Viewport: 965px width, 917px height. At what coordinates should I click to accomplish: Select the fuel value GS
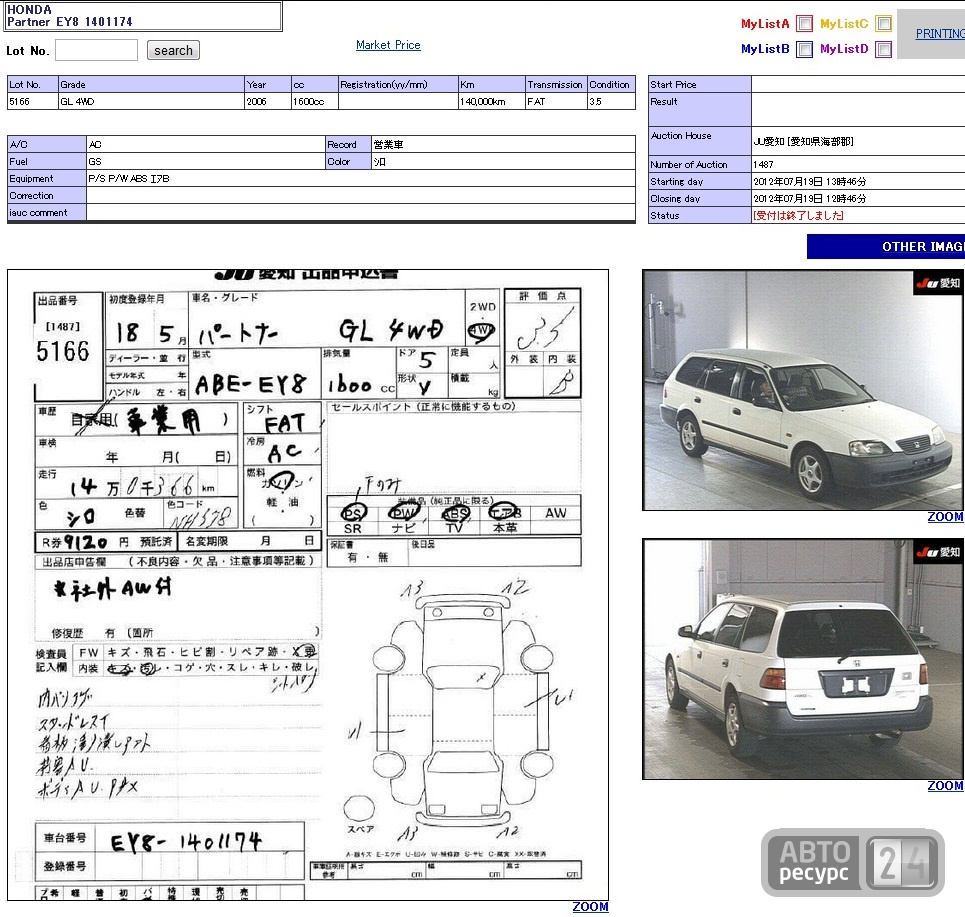pos(95,161)
